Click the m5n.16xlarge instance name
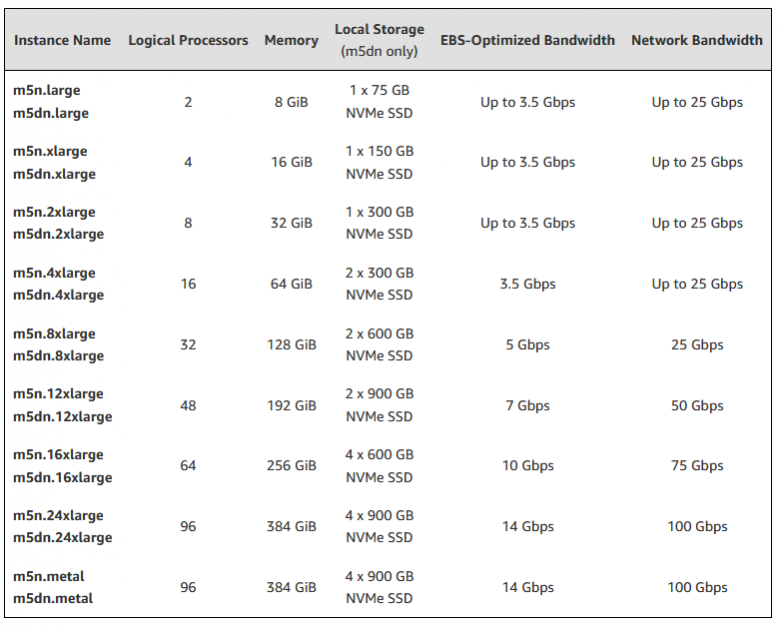 58,455
